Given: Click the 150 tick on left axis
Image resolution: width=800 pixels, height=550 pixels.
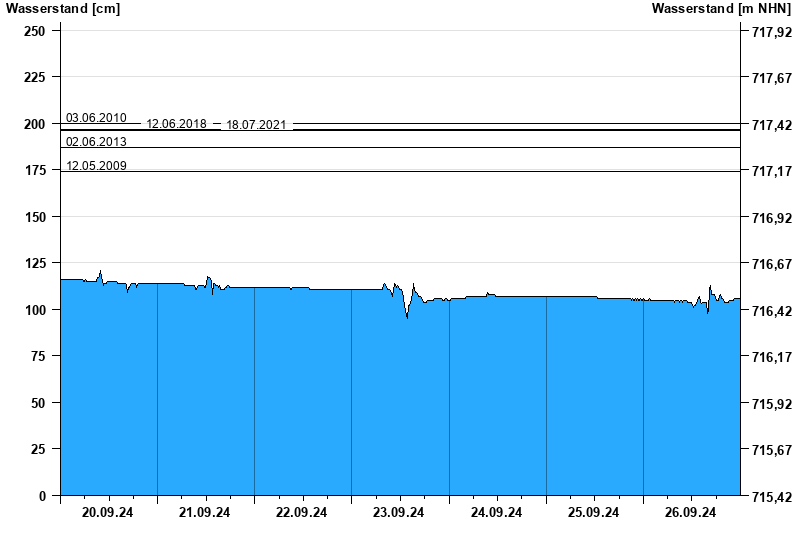Looking at the screenshot, I should (35, 217).
